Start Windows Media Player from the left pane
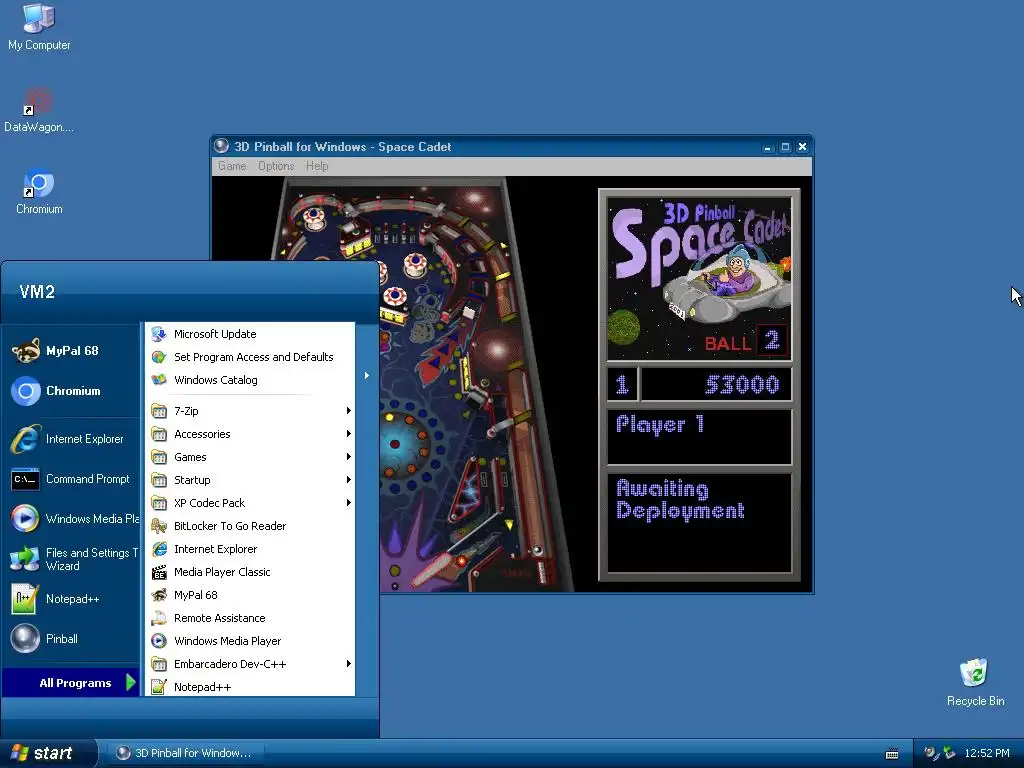The height and width of the screenshot is (768, 1024). point(72,519)
